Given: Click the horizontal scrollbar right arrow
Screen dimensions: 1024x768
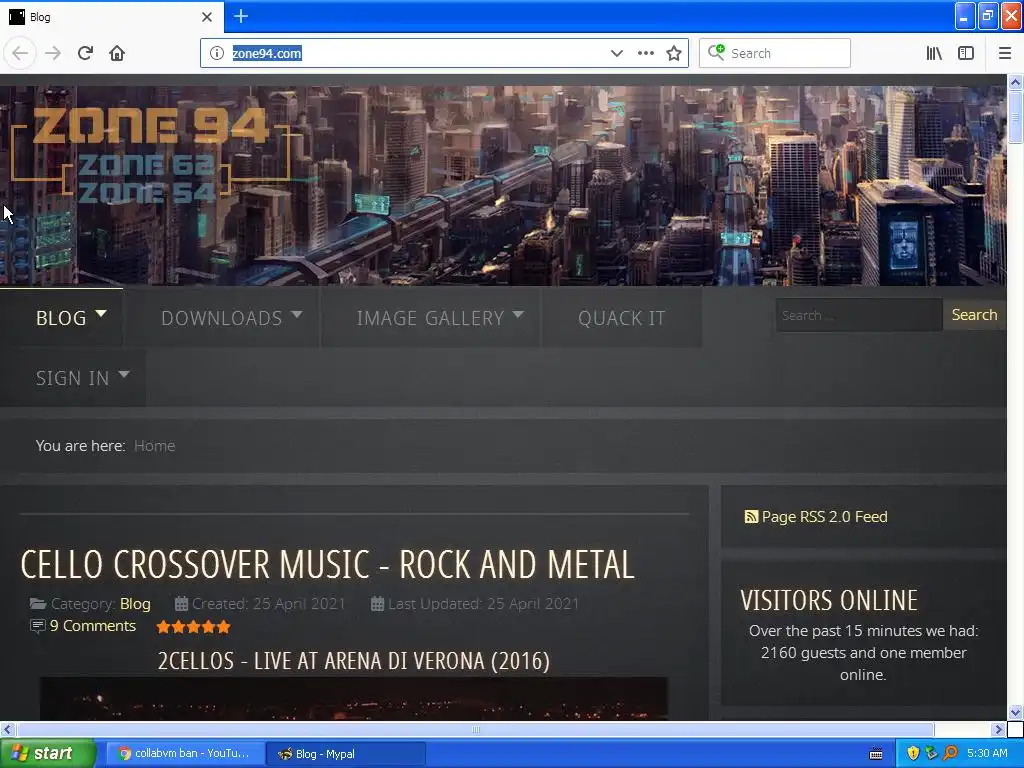Looking at the screenshot, I should (x=998, y=729).
